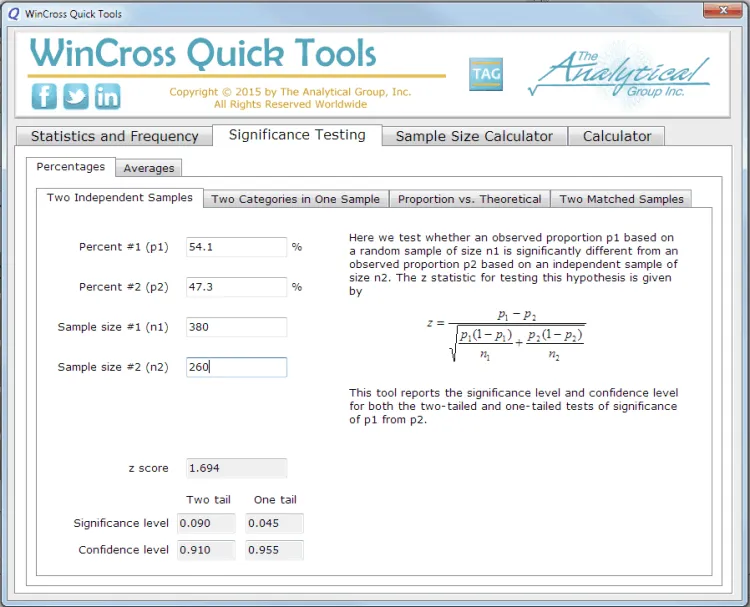Open the Twitter bird icon link

(76, 96)
